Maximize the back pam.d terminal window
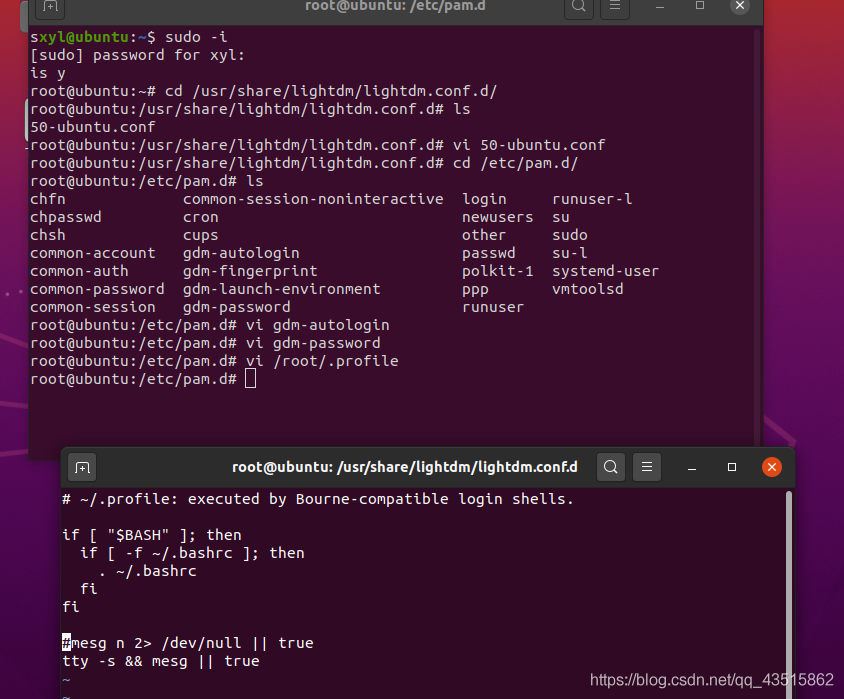This screenshot has height=699, width=844. (x=700, y=6)
